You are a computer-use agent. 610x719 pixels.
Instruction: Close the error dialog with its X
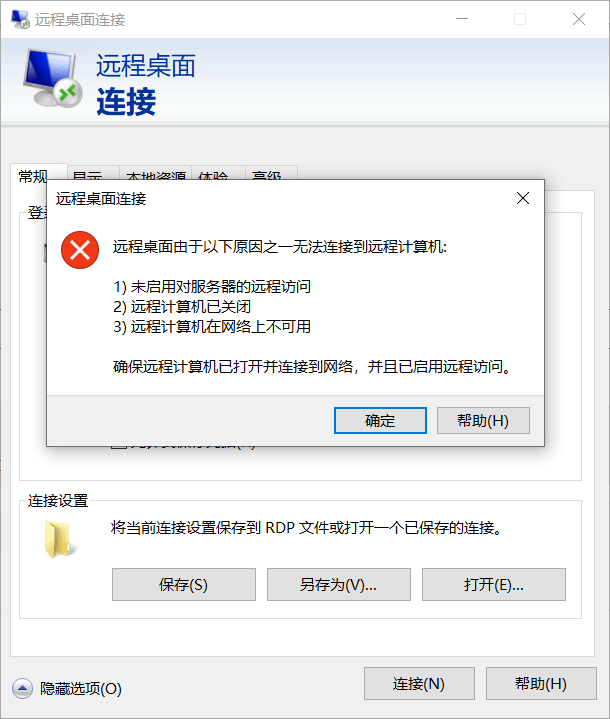point(523,198)
